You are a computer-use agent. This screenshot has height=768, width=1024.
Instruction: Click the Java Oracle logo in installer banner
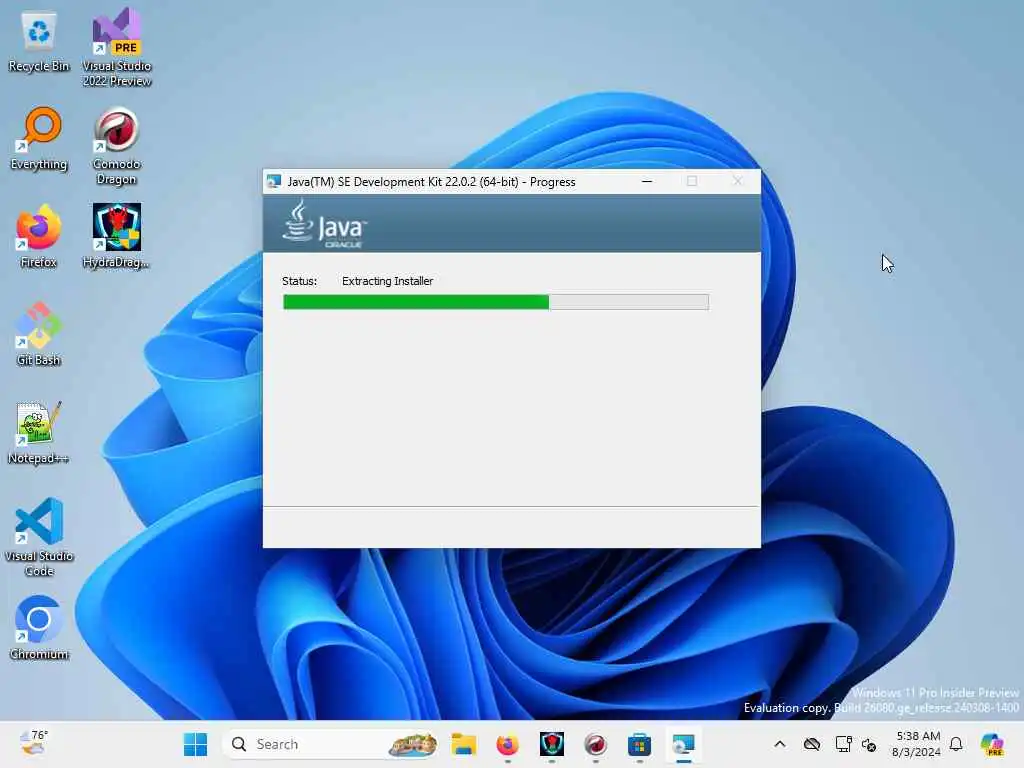325,224
